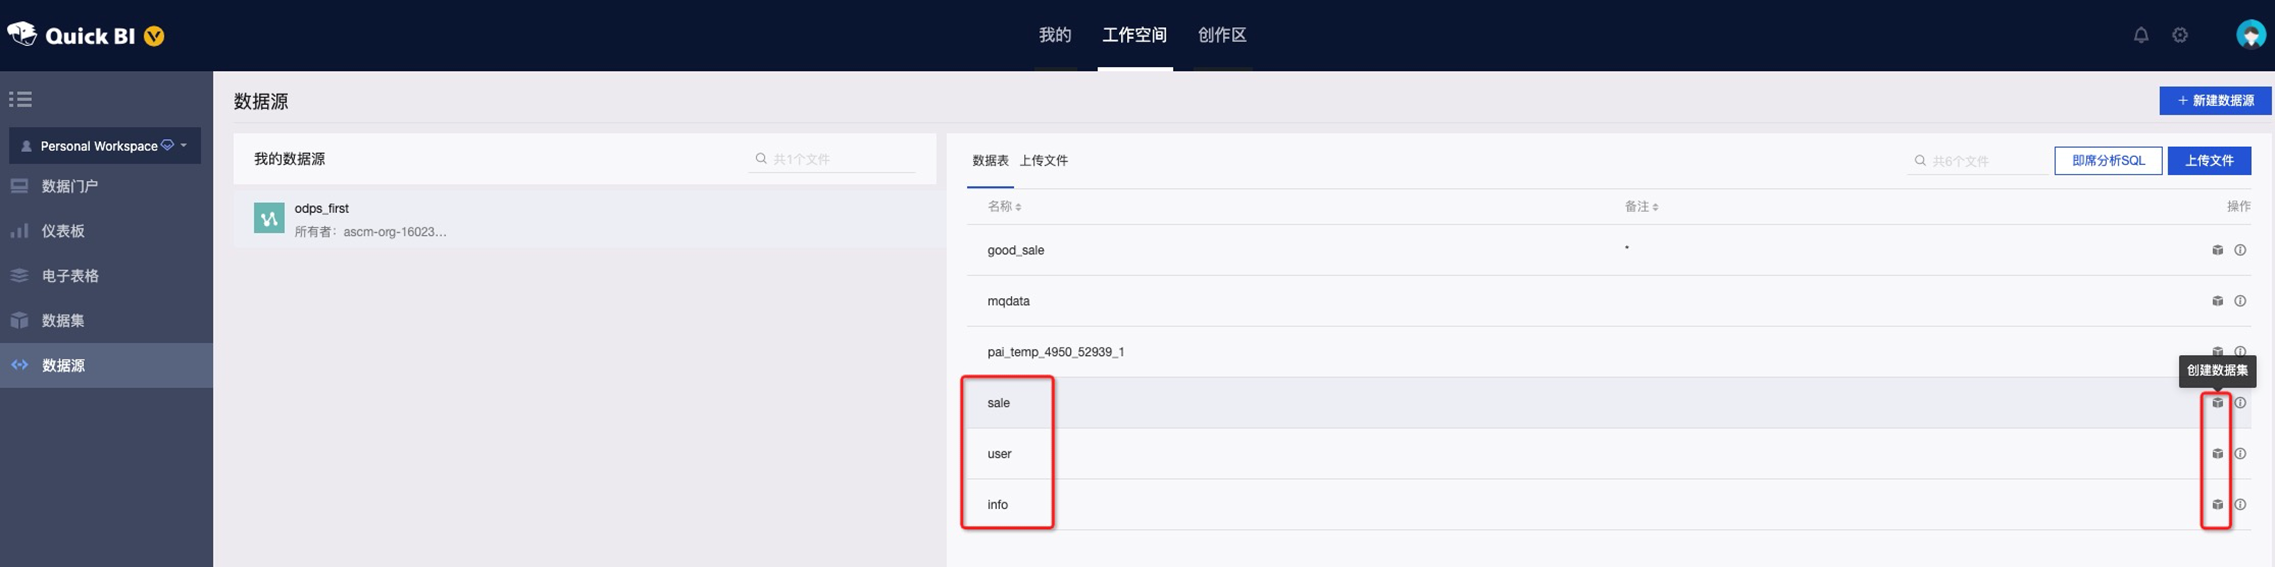Show details icon for info table
This screenshot has width=2275, height=567.
click(2240, 505)
